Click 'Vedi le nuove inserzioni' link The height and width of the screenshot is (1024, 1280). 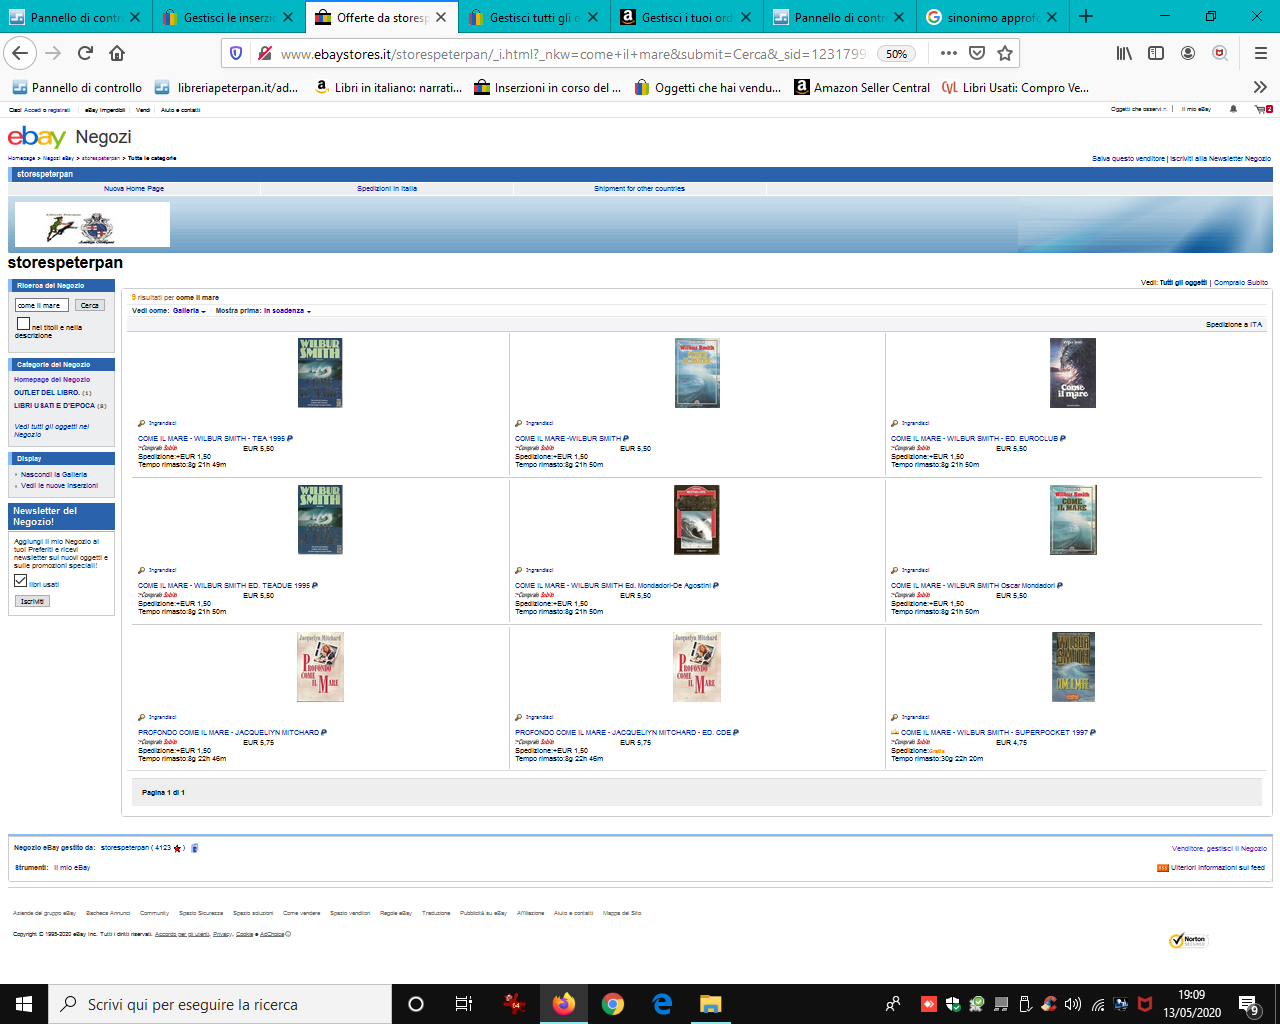click(x=60, y=486)
